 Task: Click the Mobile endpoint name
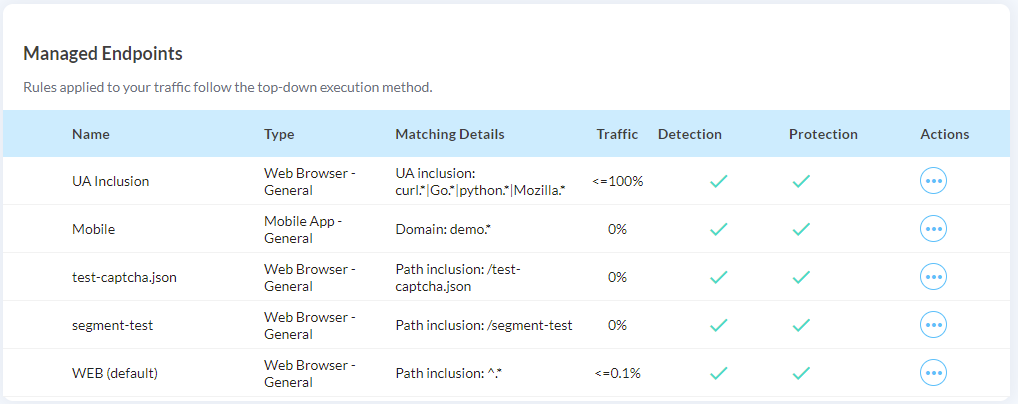click(x=93, y=229)
